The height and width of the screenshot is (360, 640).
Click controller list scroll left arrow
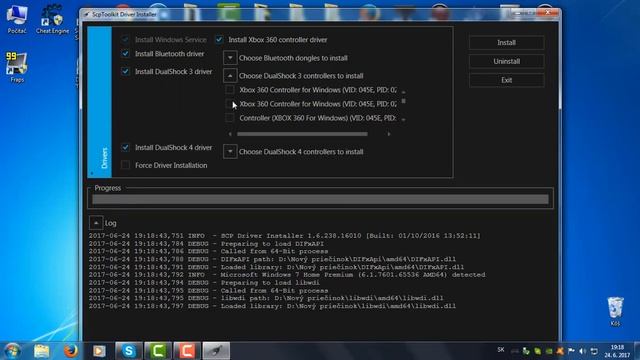coord(230,134)
